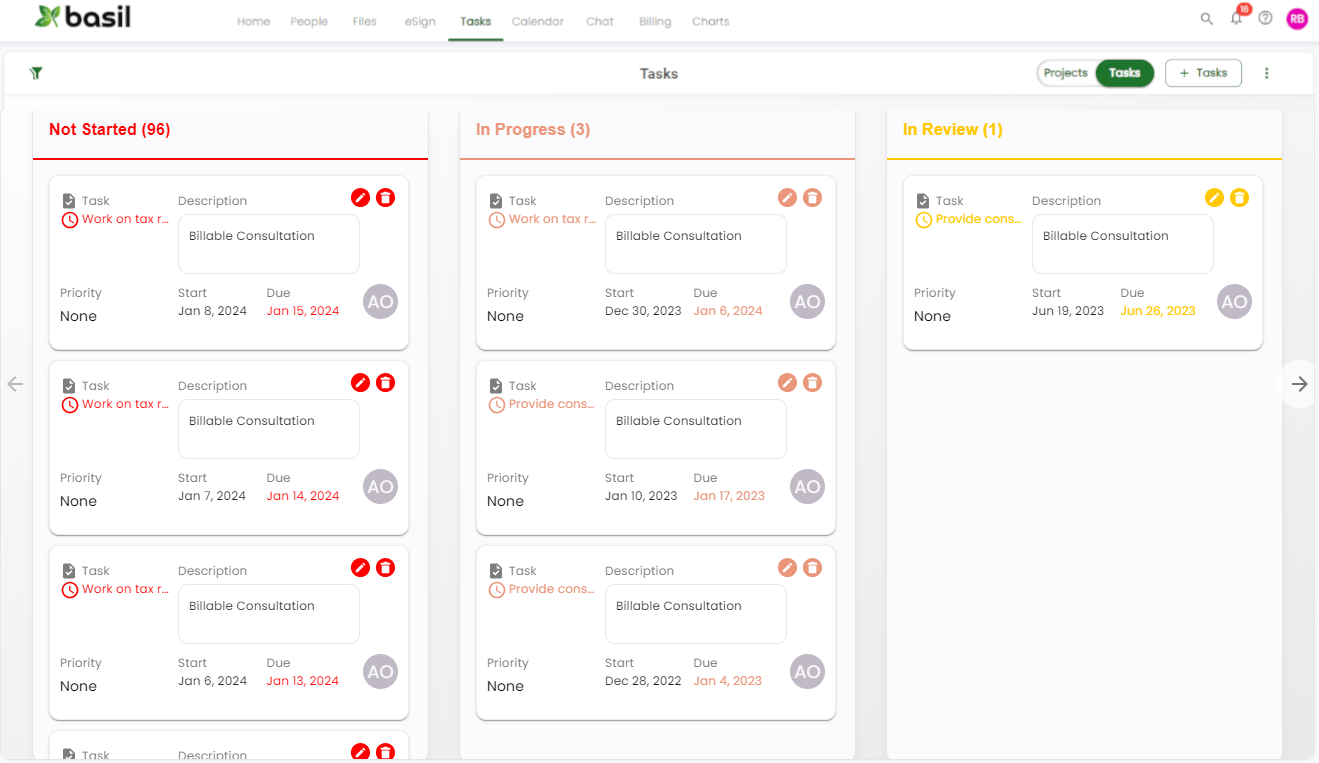
Task: Navigate to the Billing tab
Action: (654, 21)
